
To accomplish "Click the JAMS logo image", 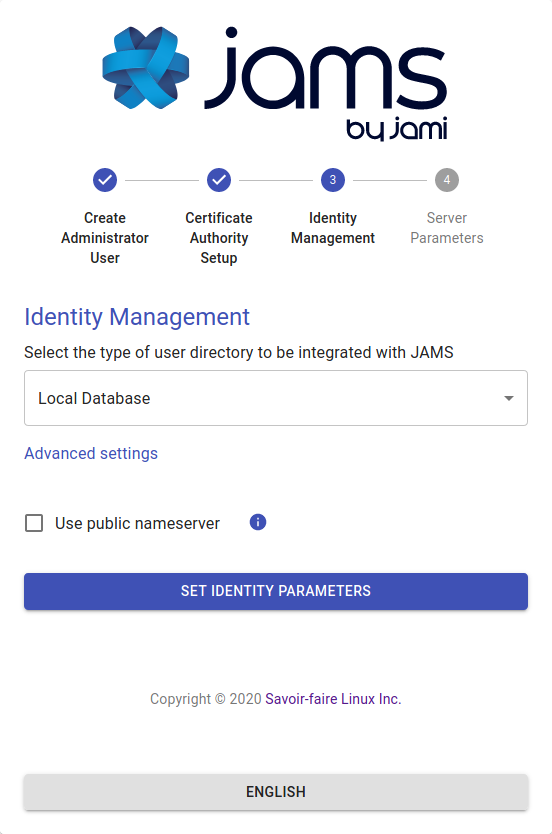I will tap(275, 84).
